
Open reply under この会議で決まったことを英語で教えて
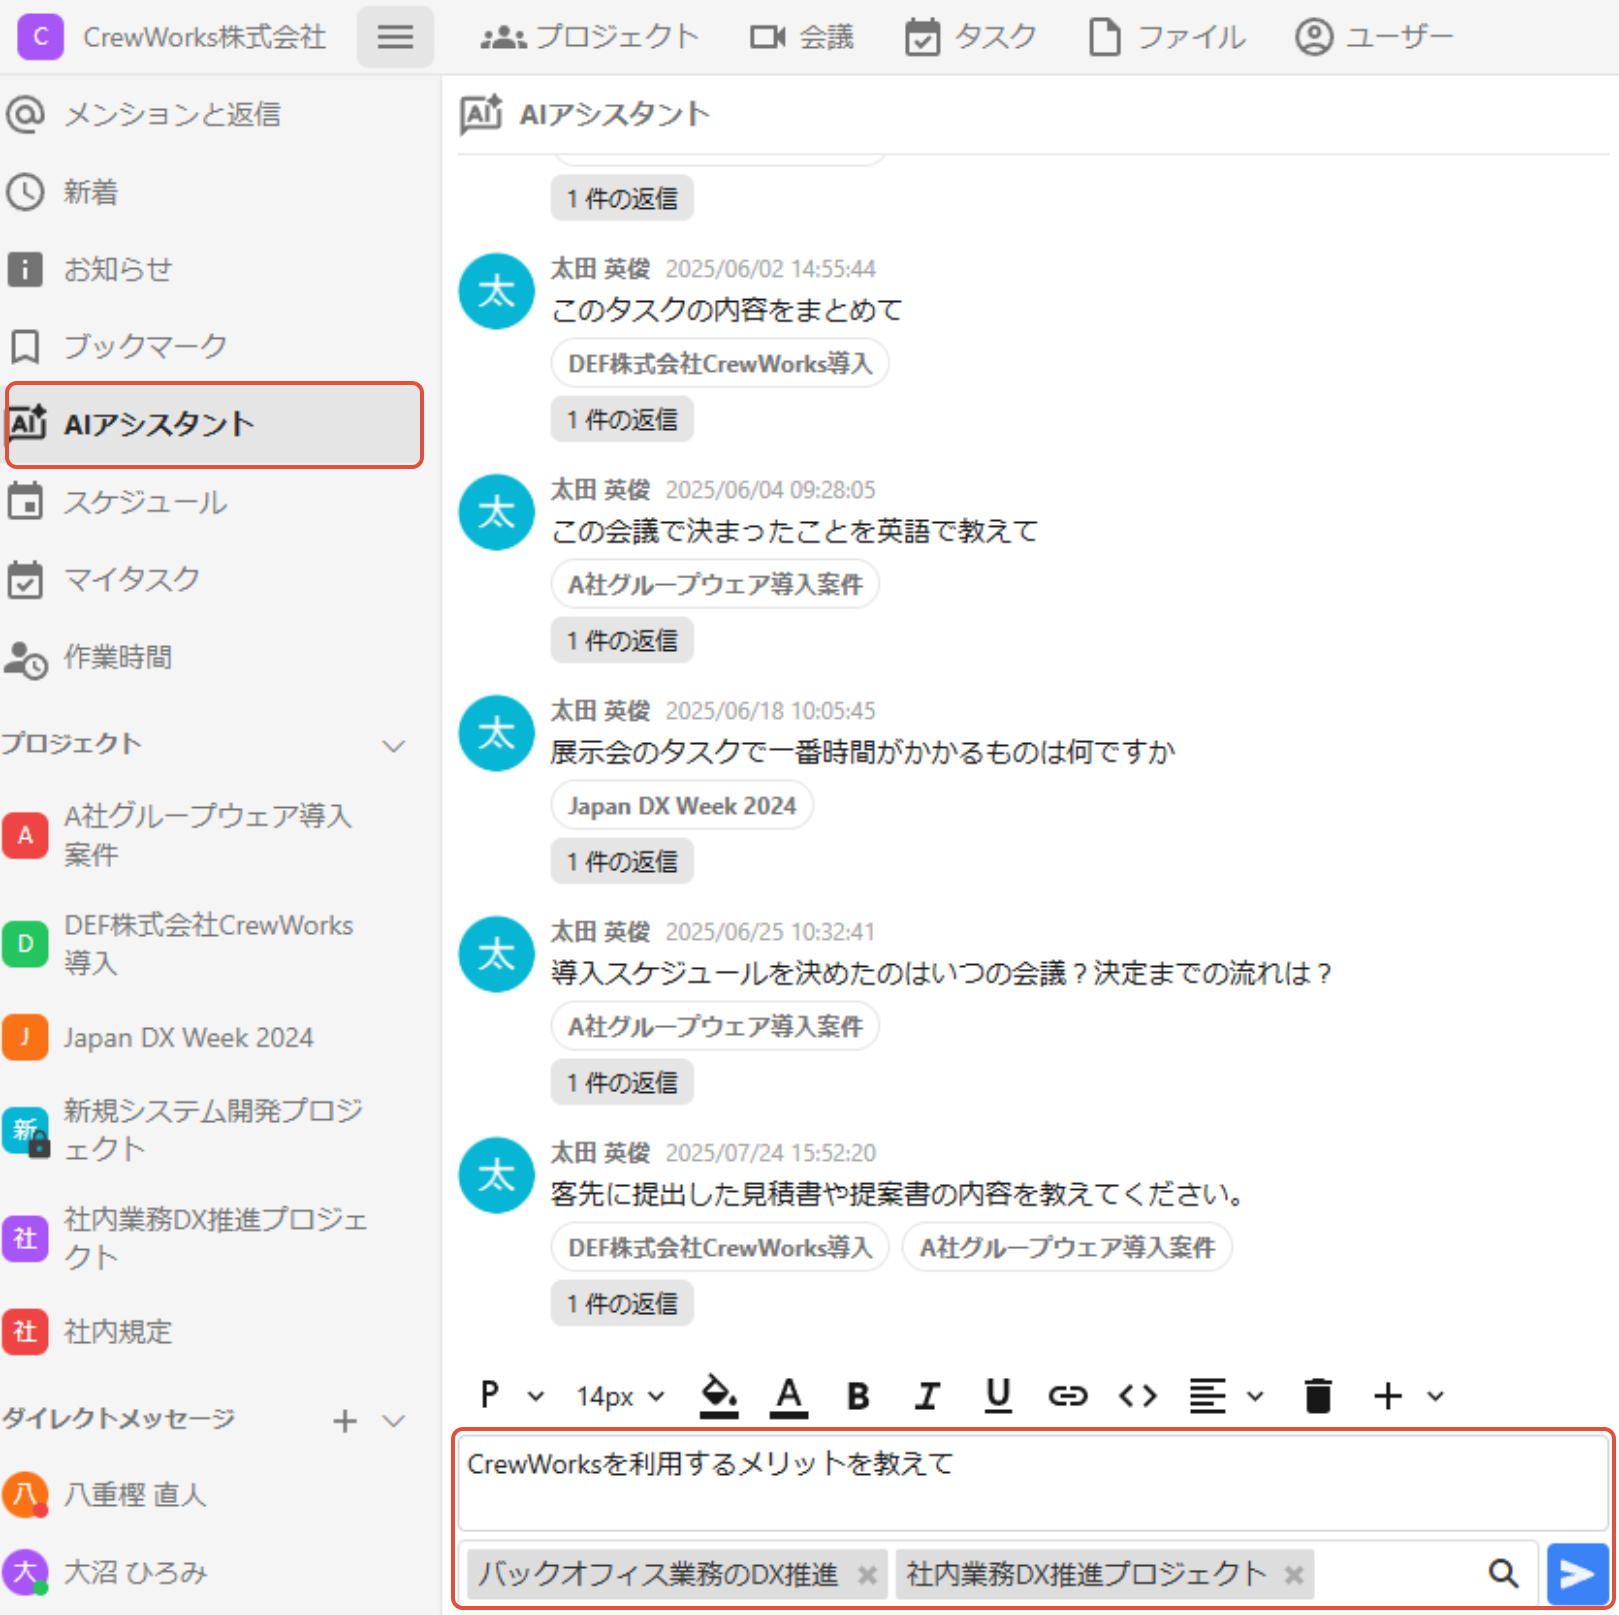coord(622,640)
